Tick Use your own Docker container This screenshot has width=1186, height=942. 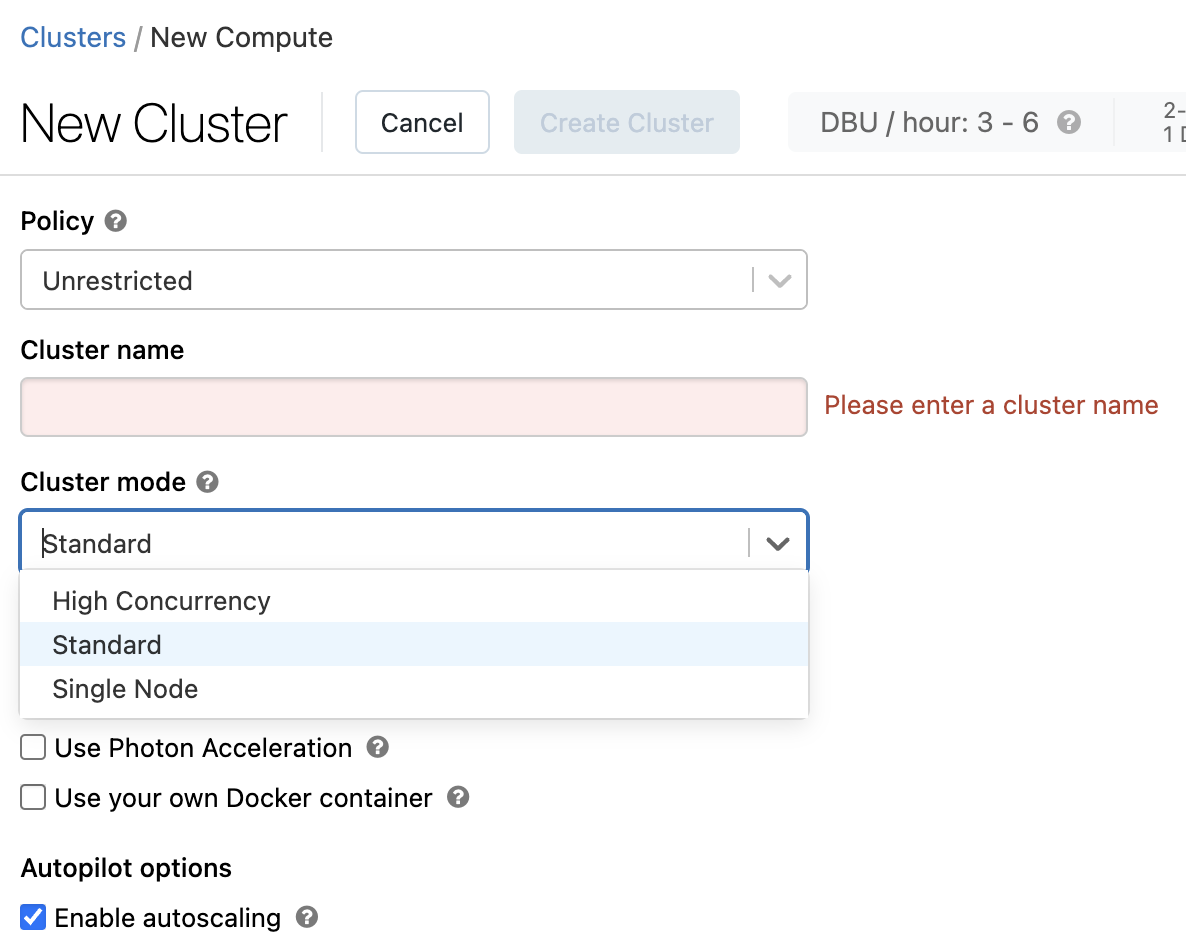[x=34, y=797]
